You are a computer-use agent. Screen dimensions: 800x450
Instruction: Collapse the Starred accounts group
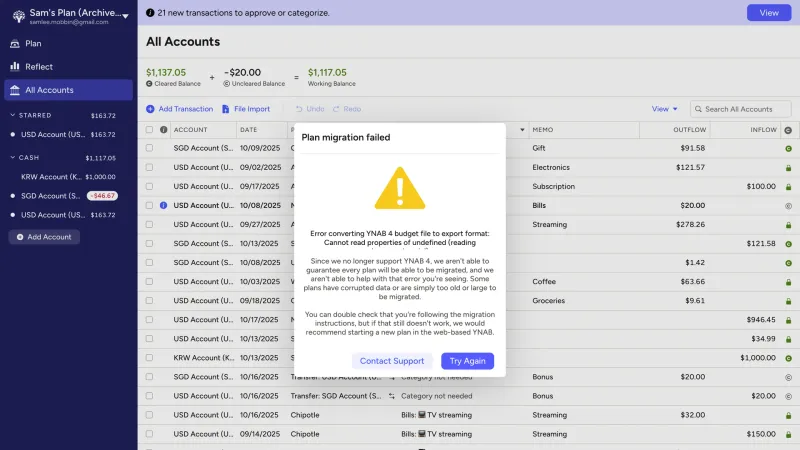click(x=13, y=115)
